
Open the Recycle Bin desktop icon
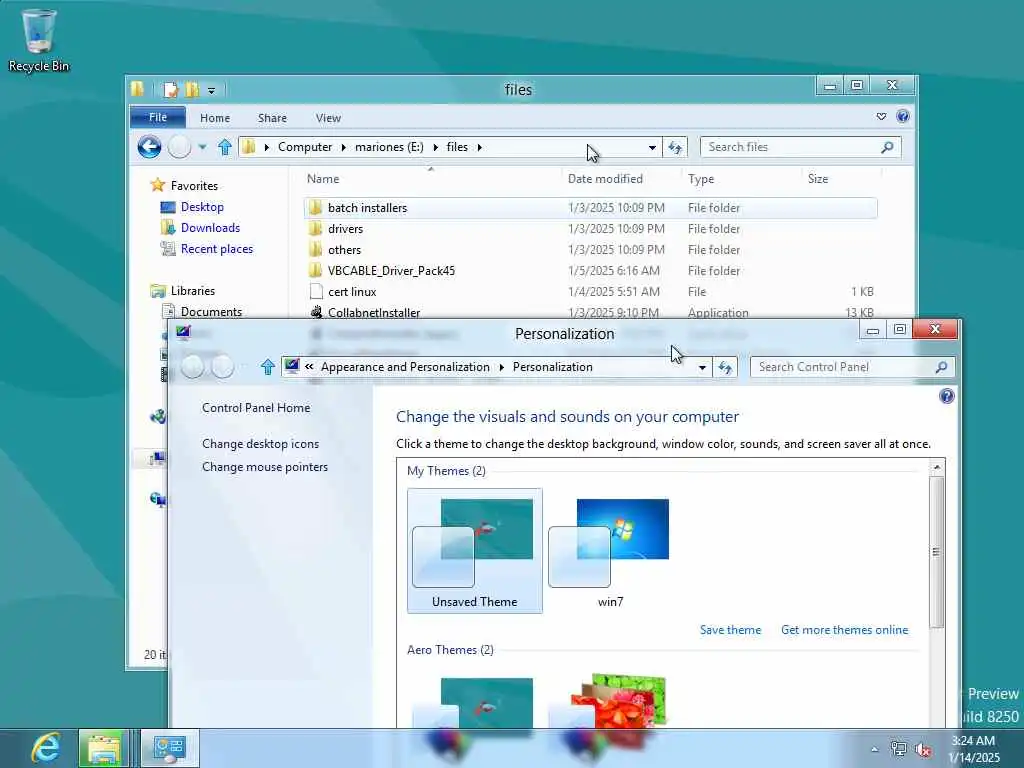tap(39, 40)
